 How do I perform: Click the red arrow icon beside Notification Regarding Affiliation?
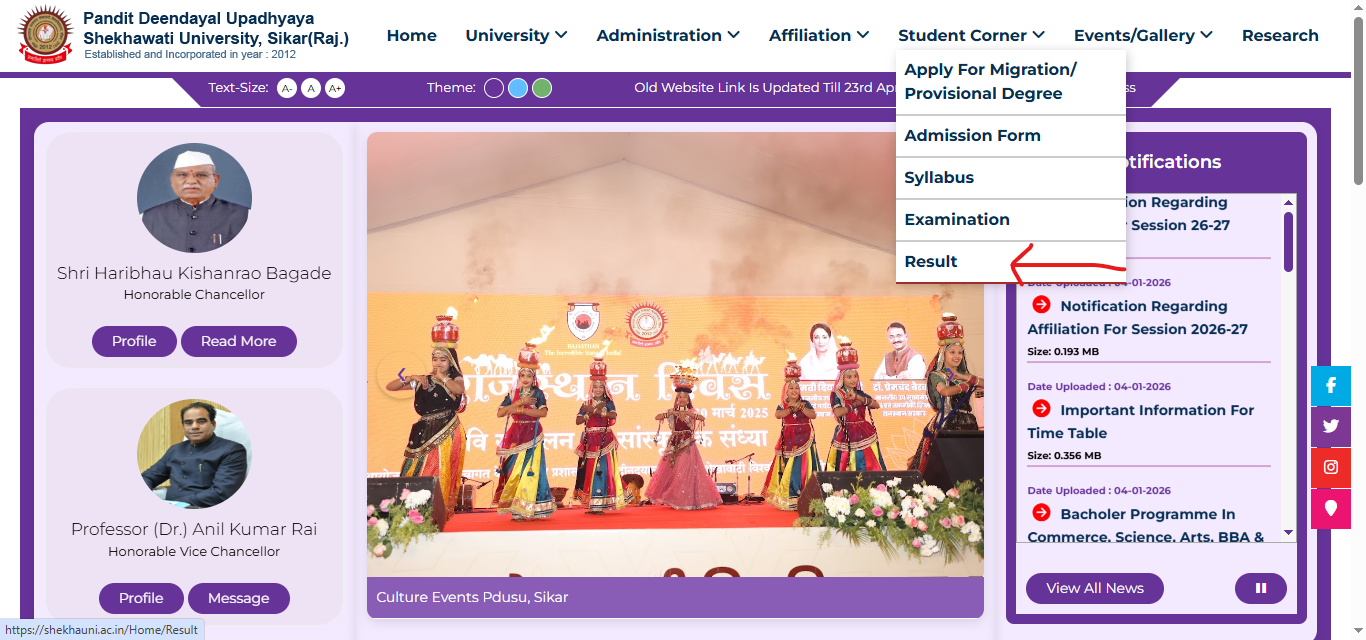pos(1040,307)
